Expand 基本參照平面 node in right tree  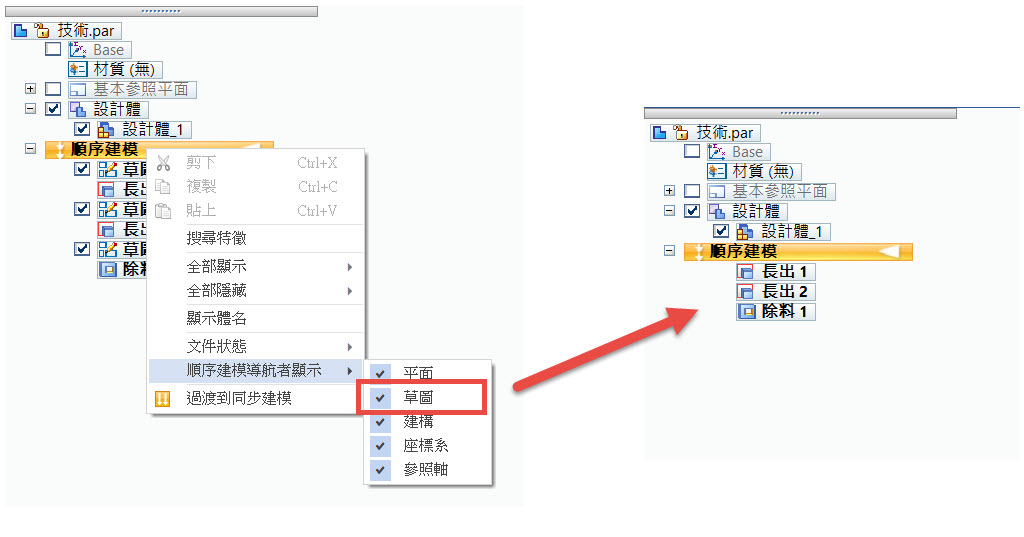click(x=669, y=191)
